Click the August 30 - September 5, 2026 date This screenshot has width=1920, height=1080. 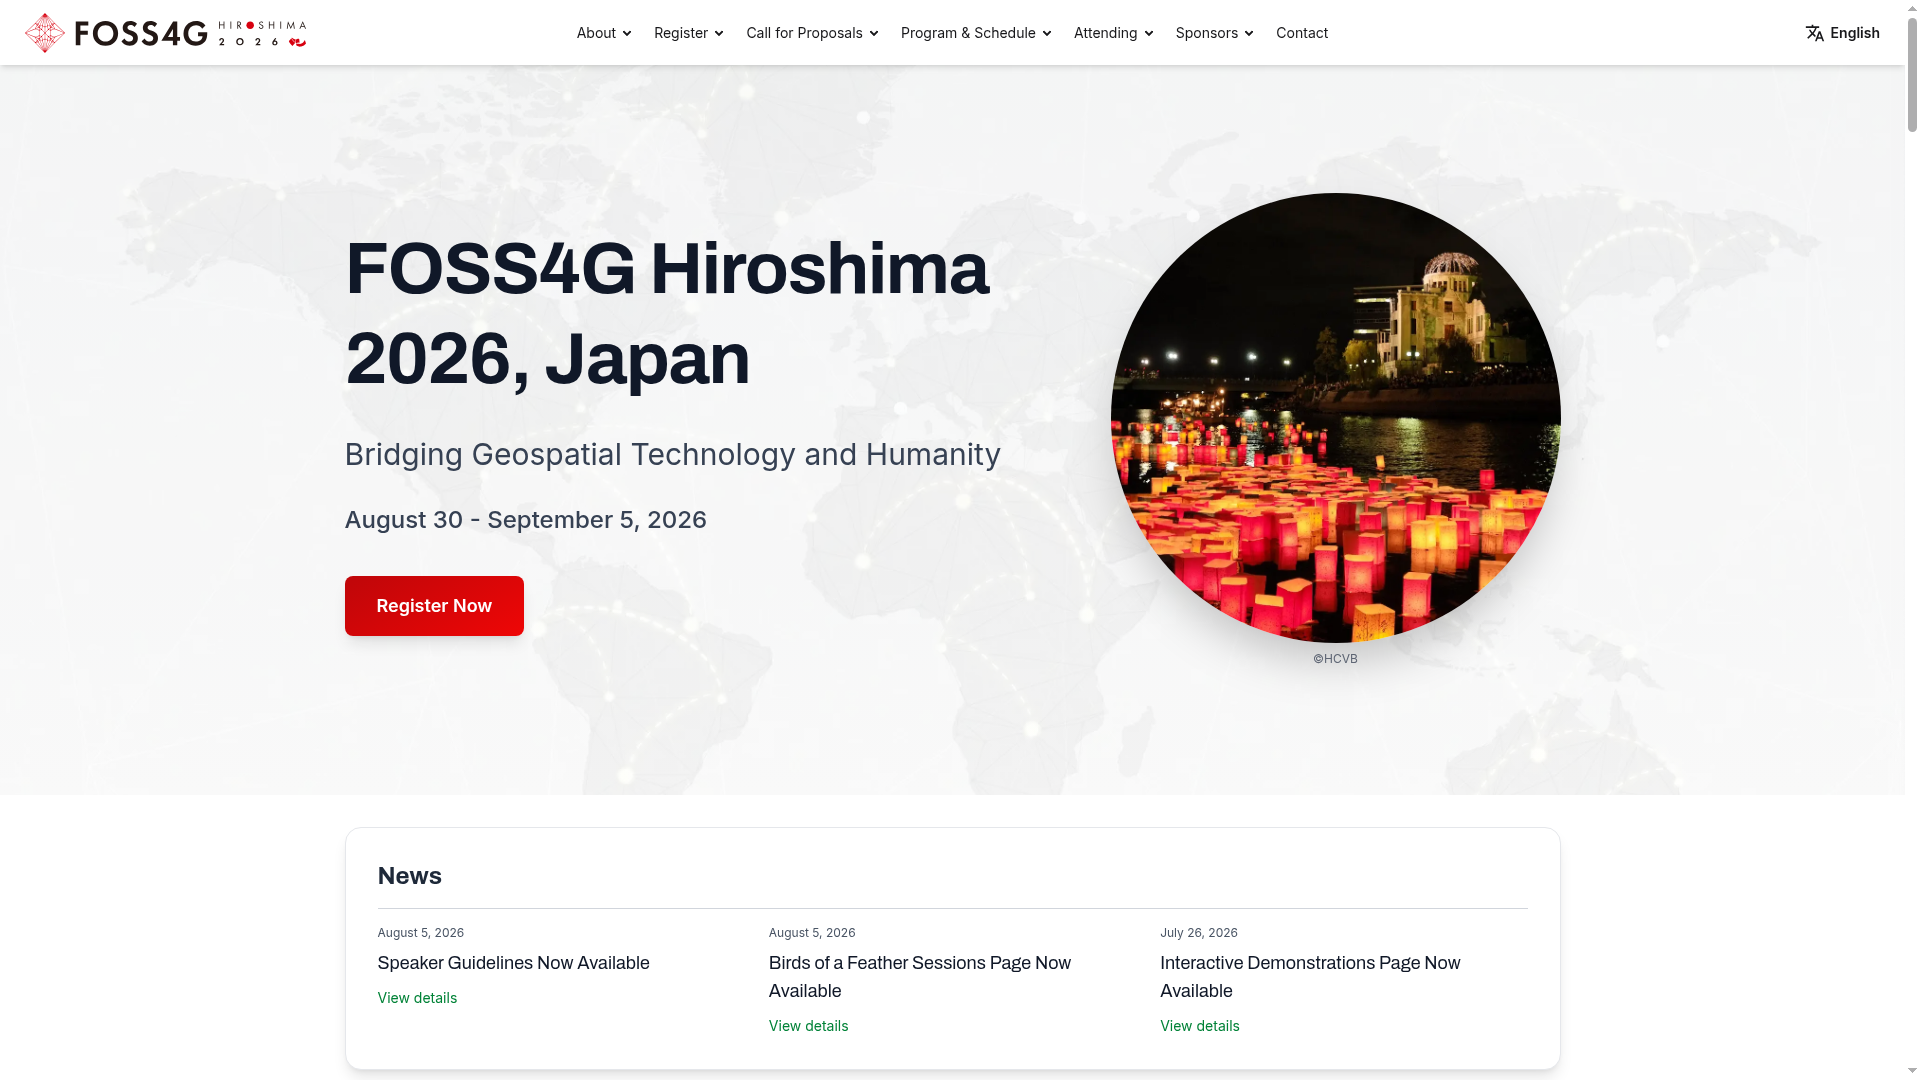coord(525,520)
